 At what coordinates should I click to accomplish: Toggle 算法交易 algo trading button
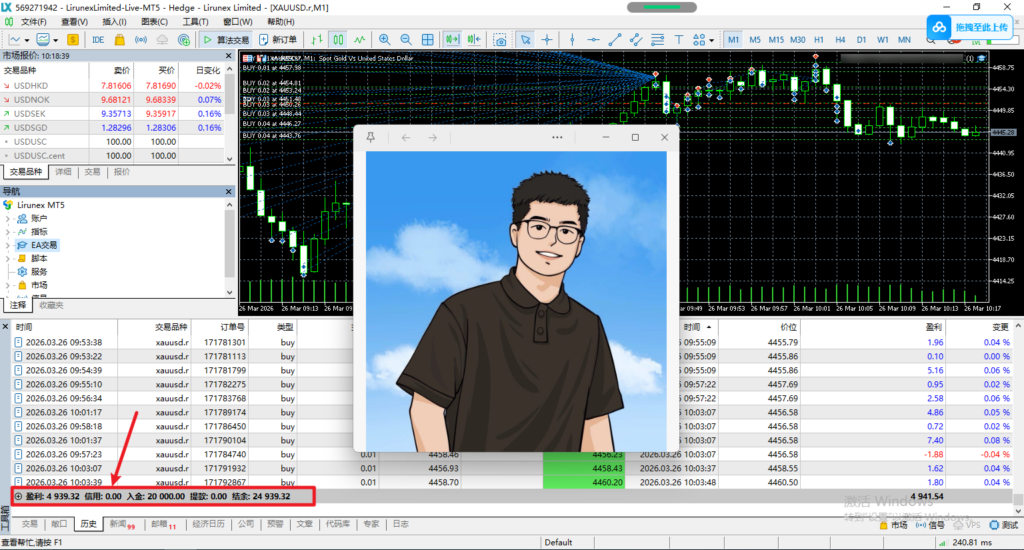click(x=226, y=40)
